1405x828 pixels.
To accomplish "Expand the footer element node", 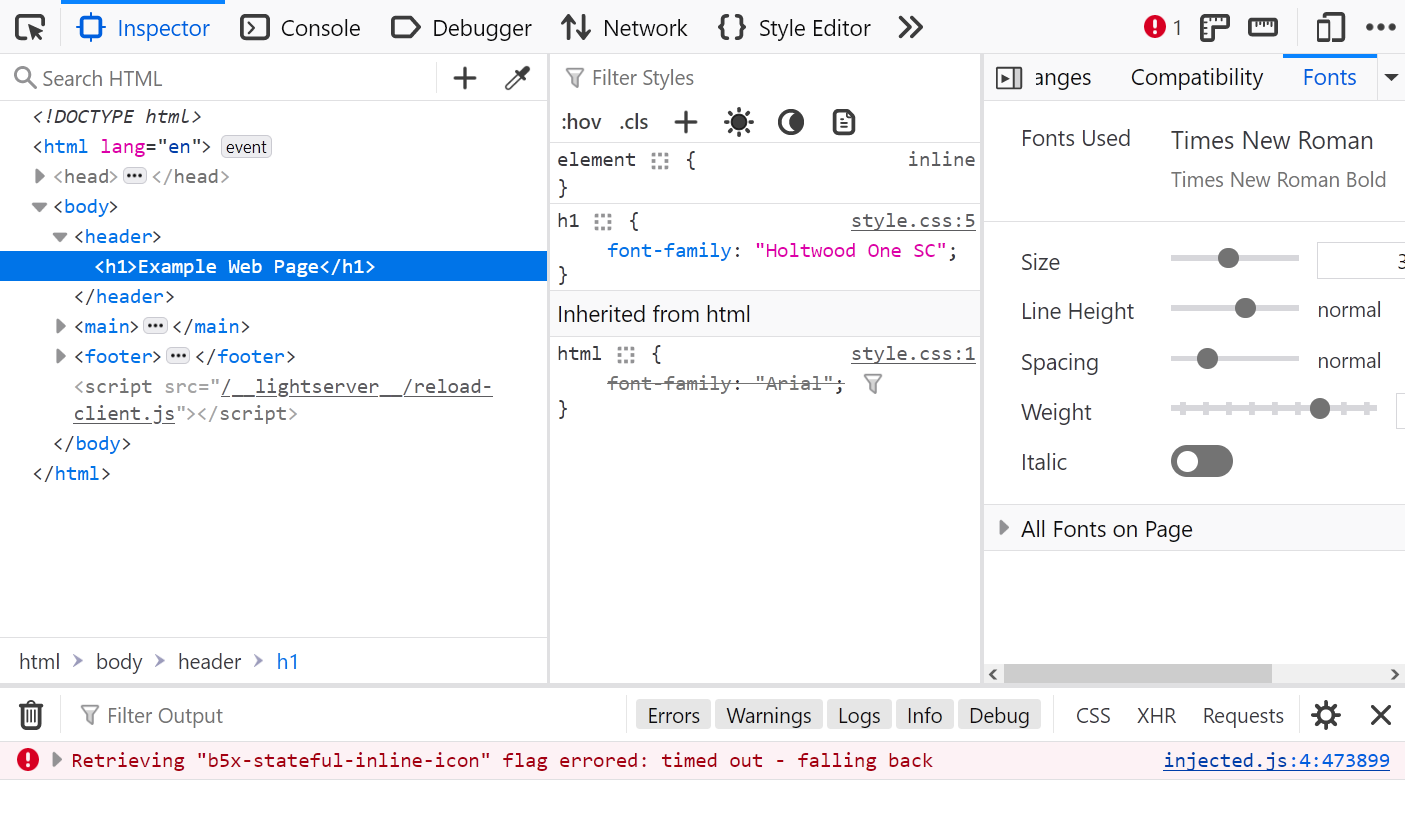I will (62, 357).
